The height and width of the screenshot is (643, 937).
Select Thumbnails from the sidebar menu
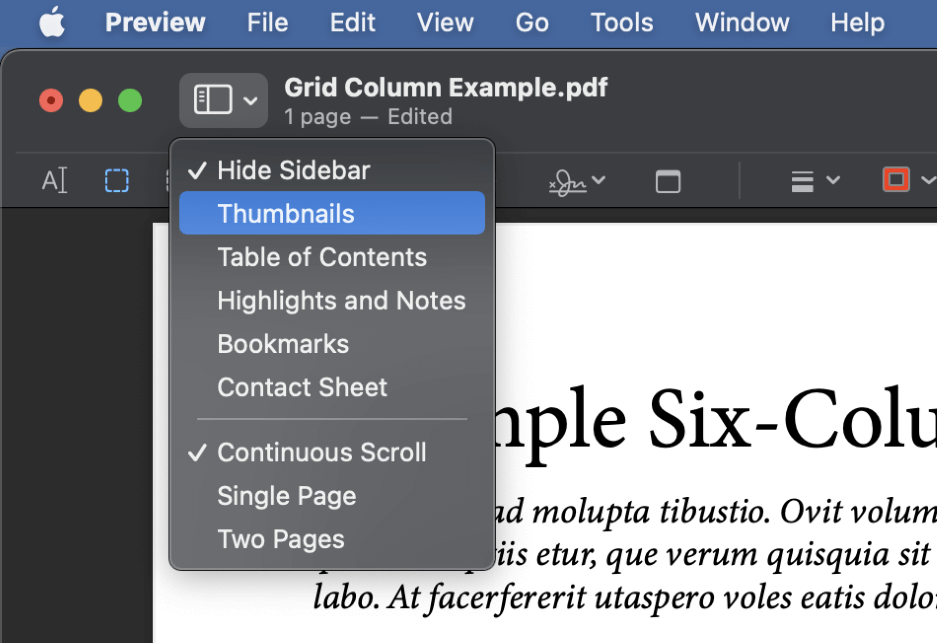(x=287, y=213)
